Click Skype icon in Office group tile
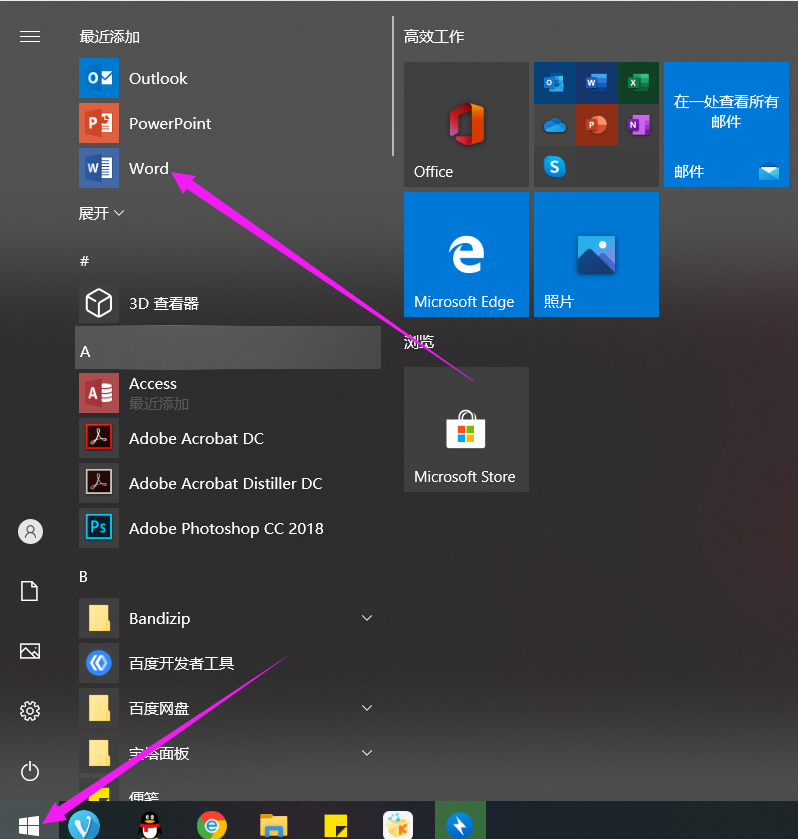 (x=554, y=166)
